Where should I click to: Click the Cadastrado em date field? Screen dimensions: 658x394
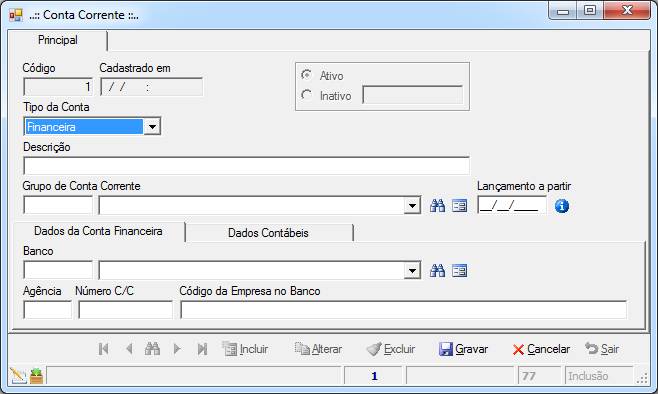pyautogui.click(x=151, y=87)
